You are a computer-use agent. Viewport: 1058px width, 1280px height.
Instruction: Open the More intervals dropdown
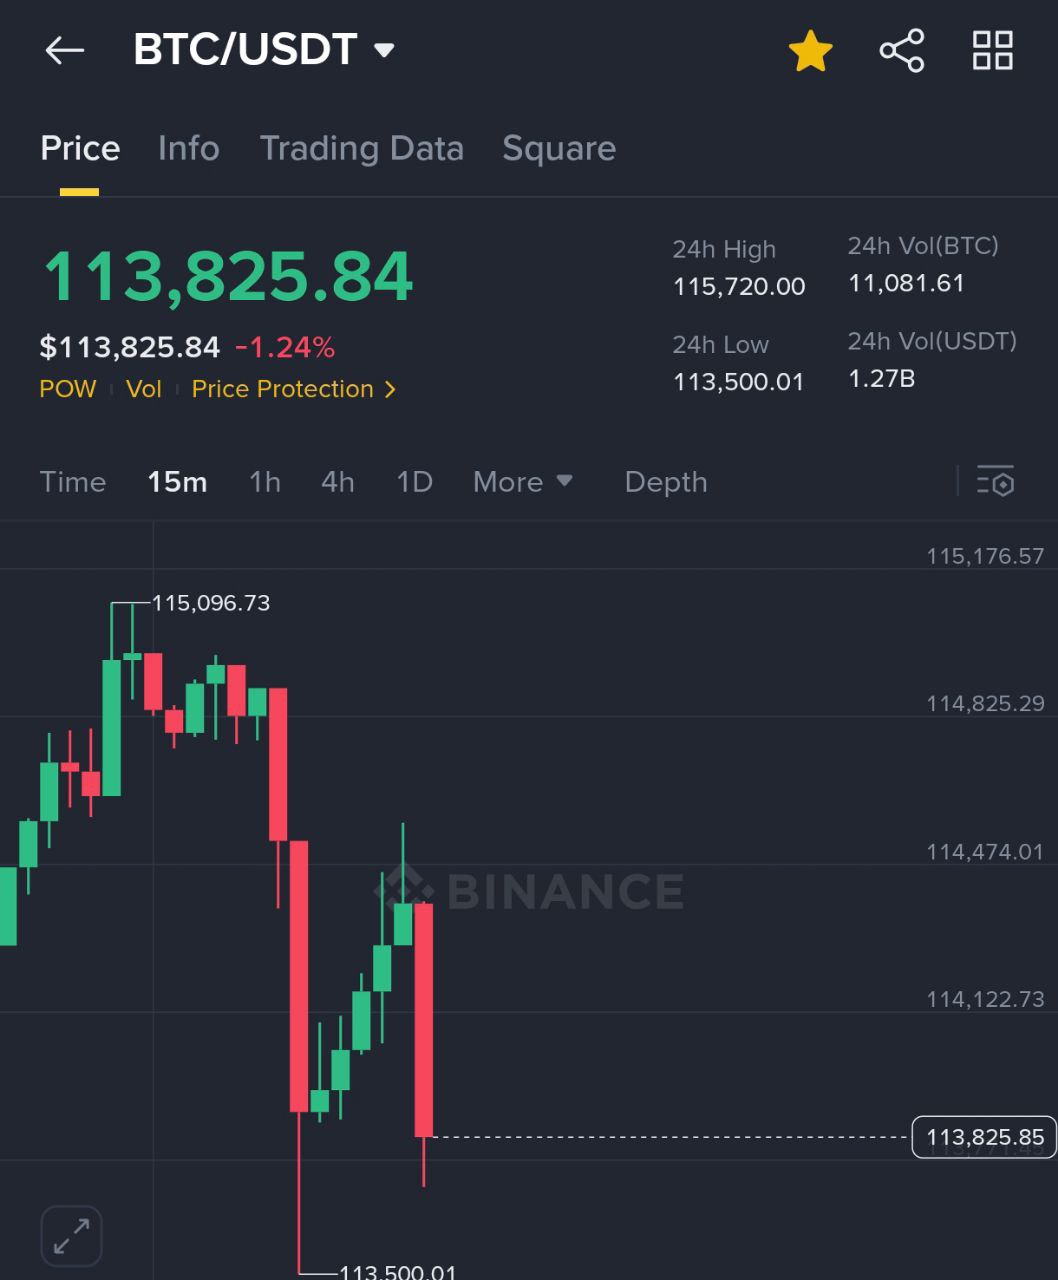[x=523, y=482]
